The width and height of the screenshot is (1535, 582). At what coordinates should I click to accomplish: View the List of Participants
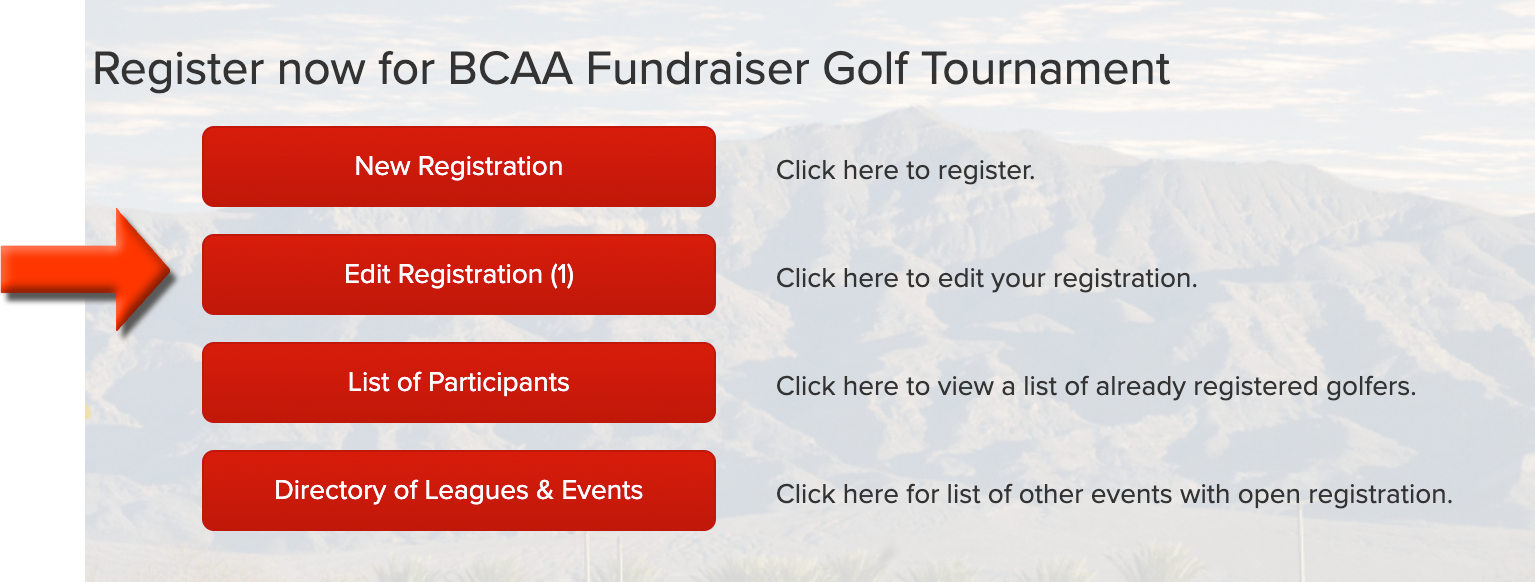coord(459,382)
